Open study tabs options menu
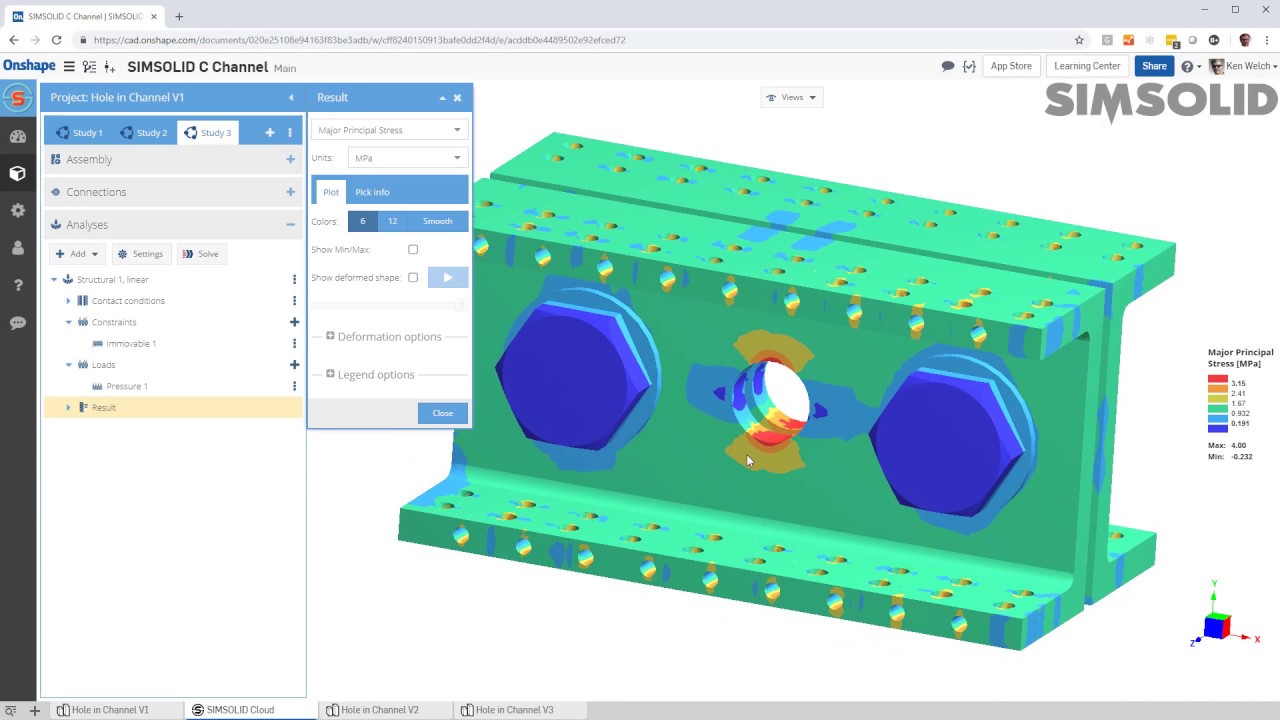 [x=290, y=132]
